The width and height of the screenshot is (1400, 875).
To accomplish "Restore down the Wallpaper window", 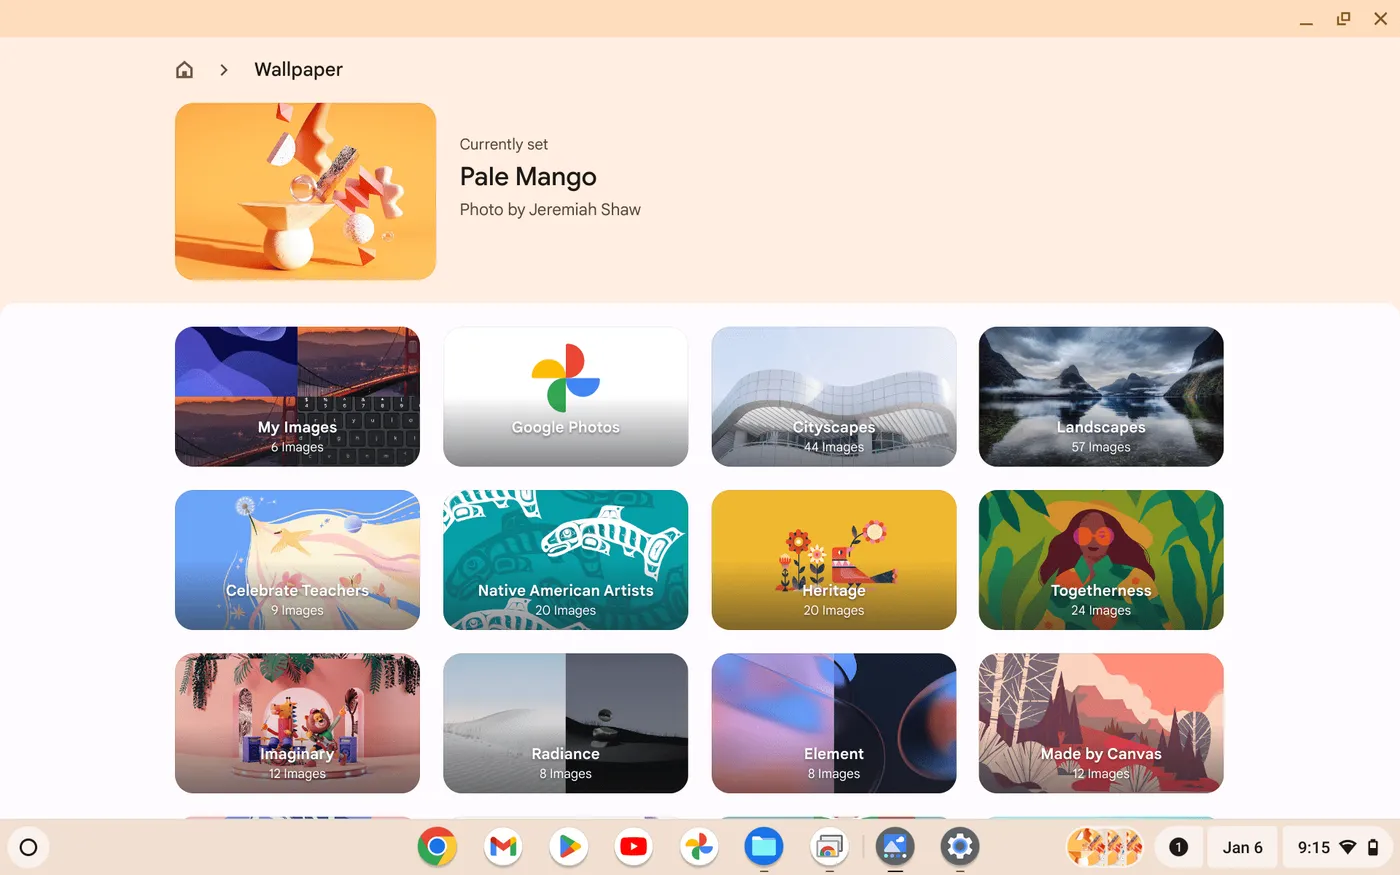I will [x=1343, y=19].
